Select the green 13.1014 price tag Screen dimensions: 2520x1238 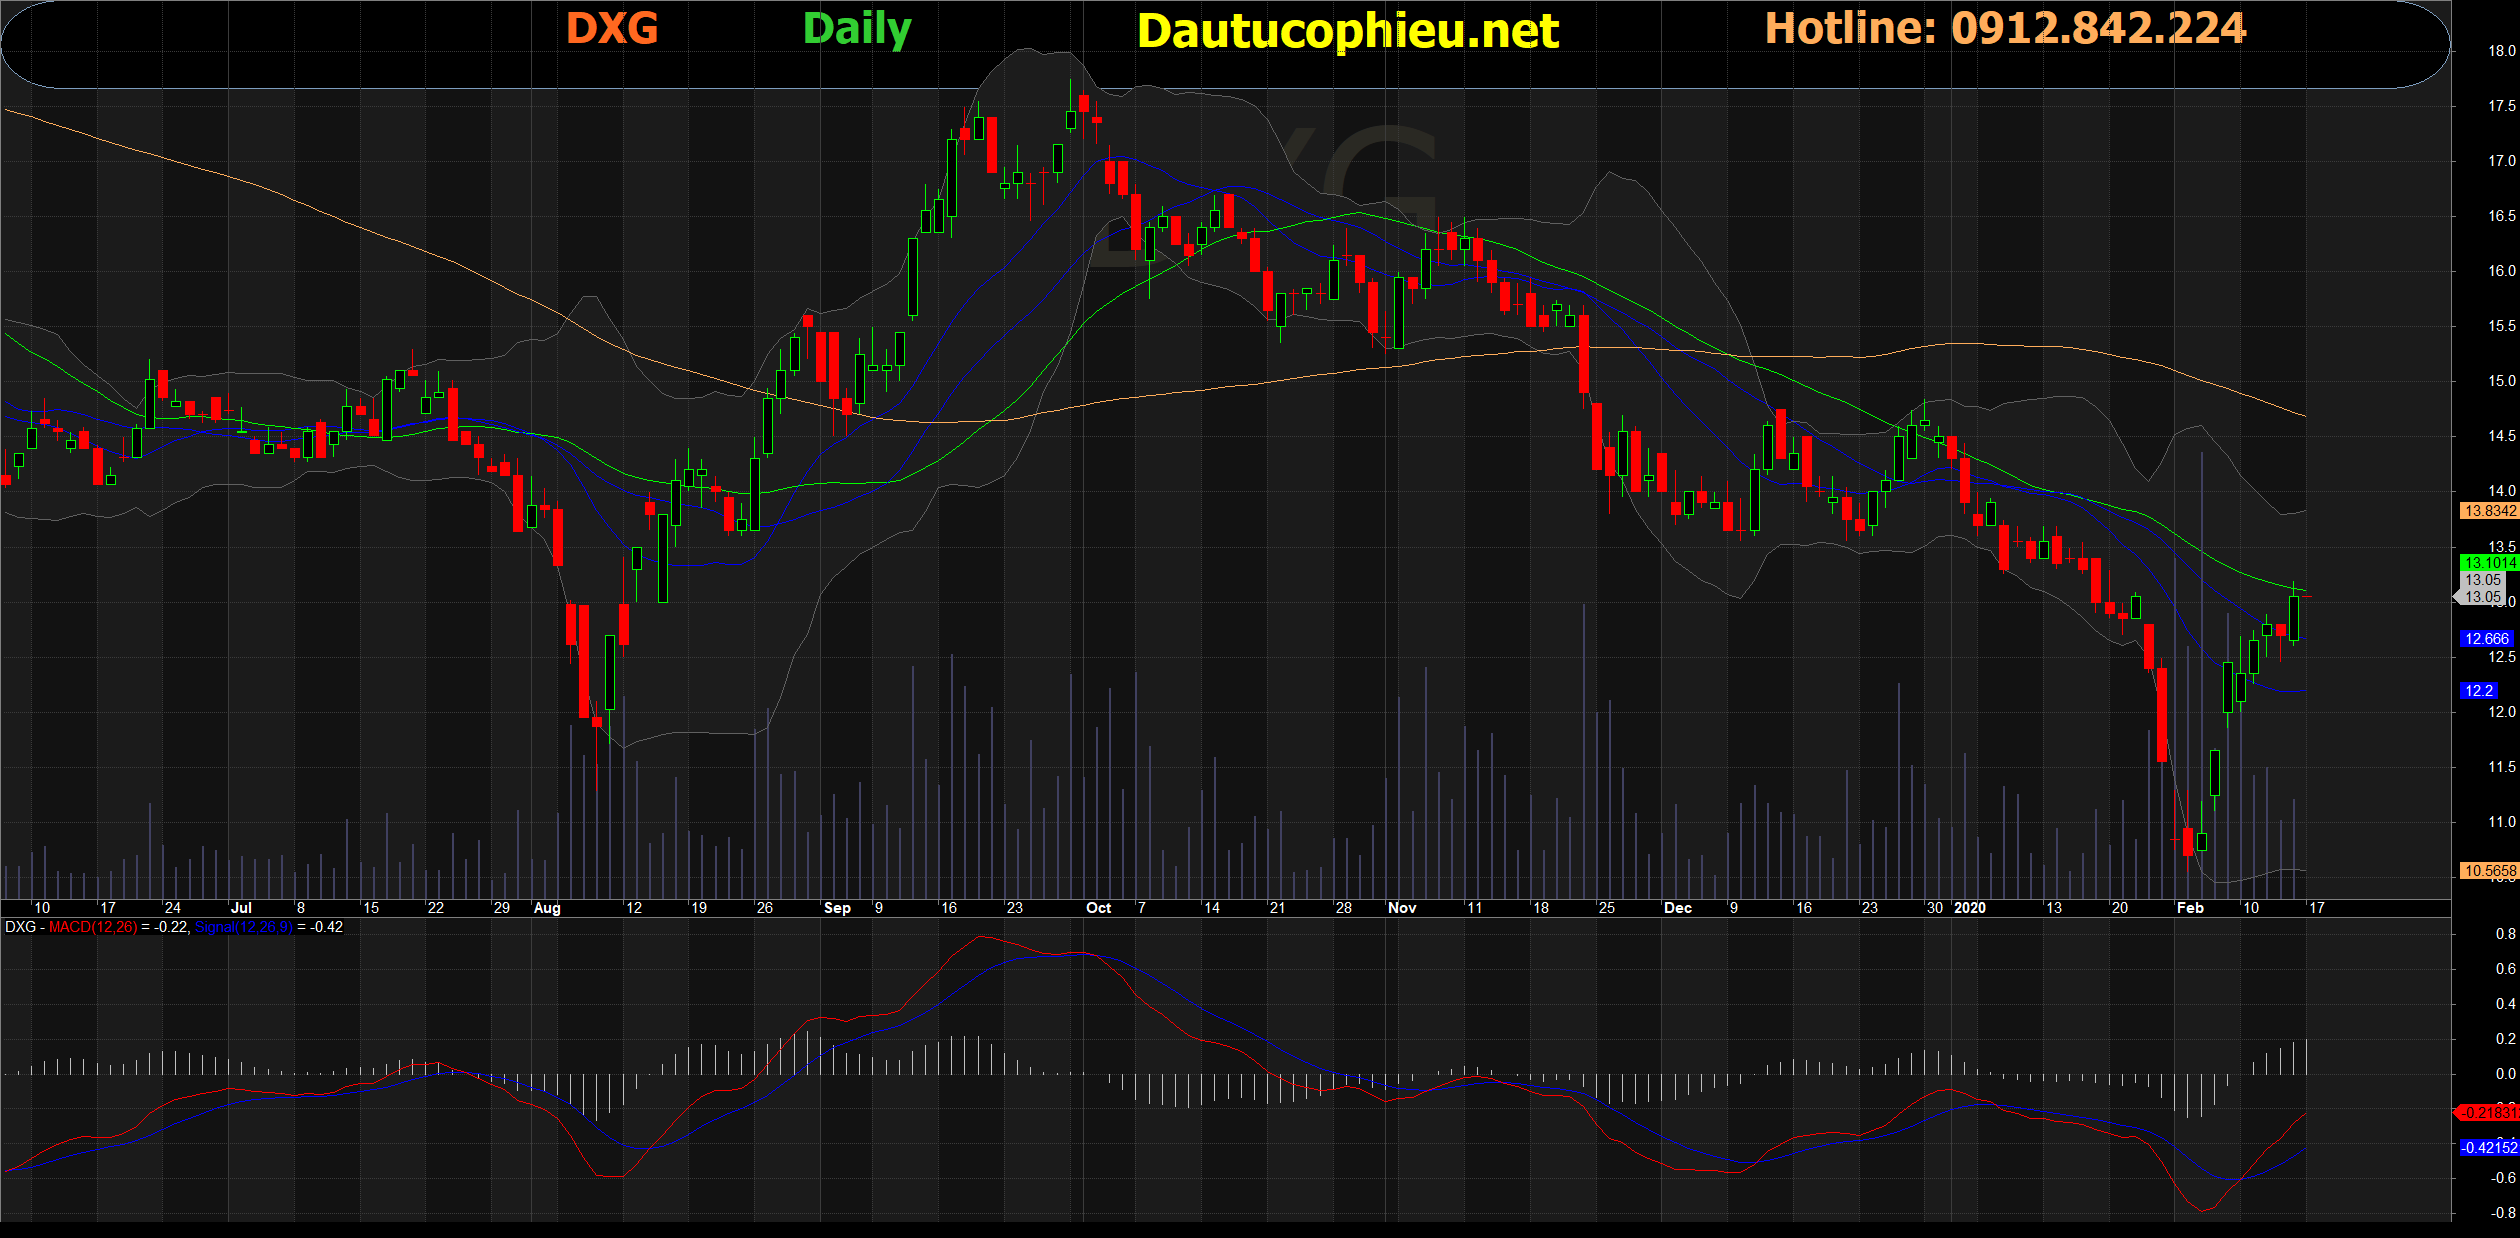[x=2488, y=563]
